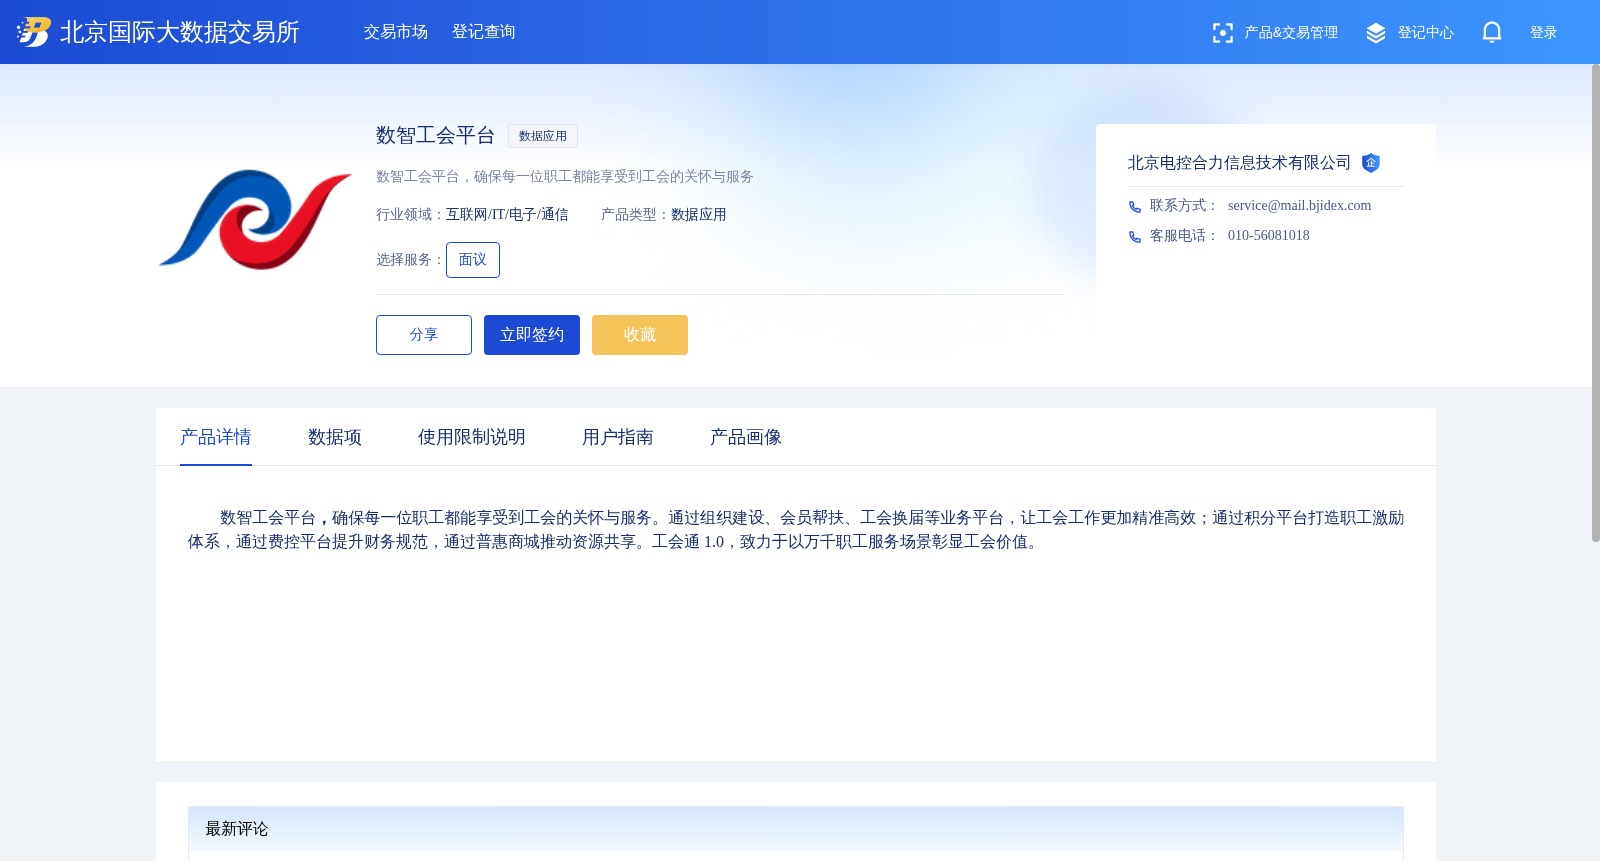1600x861 pixels.
Task: Open the 登记查询 menu
Action: (x=484, y=32)
